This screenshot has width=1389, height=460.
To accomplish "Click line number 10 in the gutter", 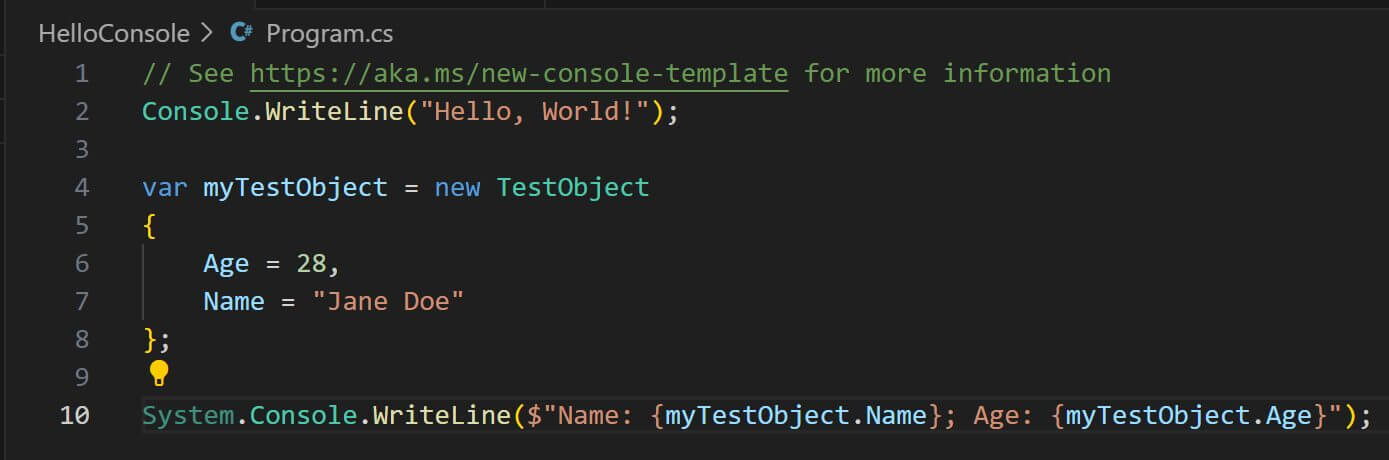I will tap(74, 415).
